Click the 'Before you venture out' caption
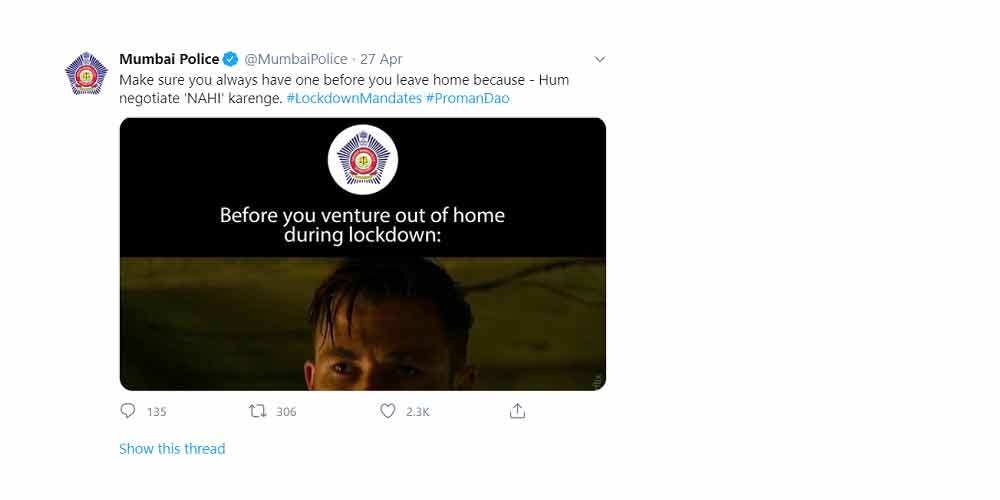1000x500 pixels. pos(362,225)
